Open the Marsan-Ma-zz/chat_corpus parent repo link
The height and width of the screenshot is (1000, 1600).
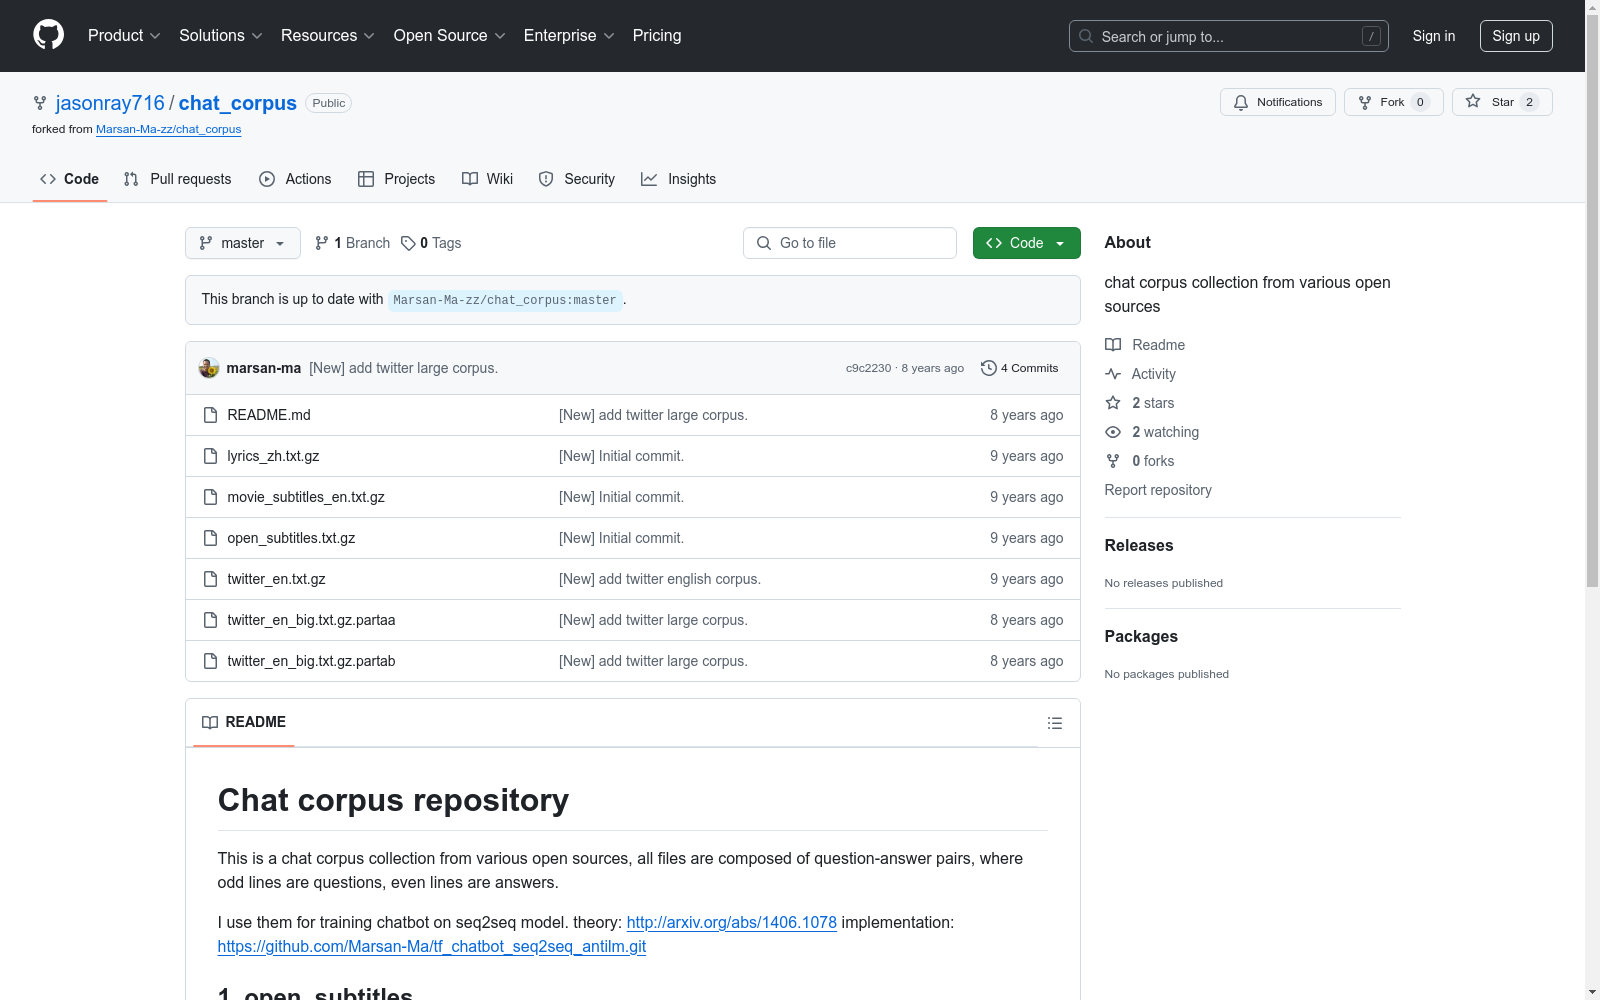(169, 129)
